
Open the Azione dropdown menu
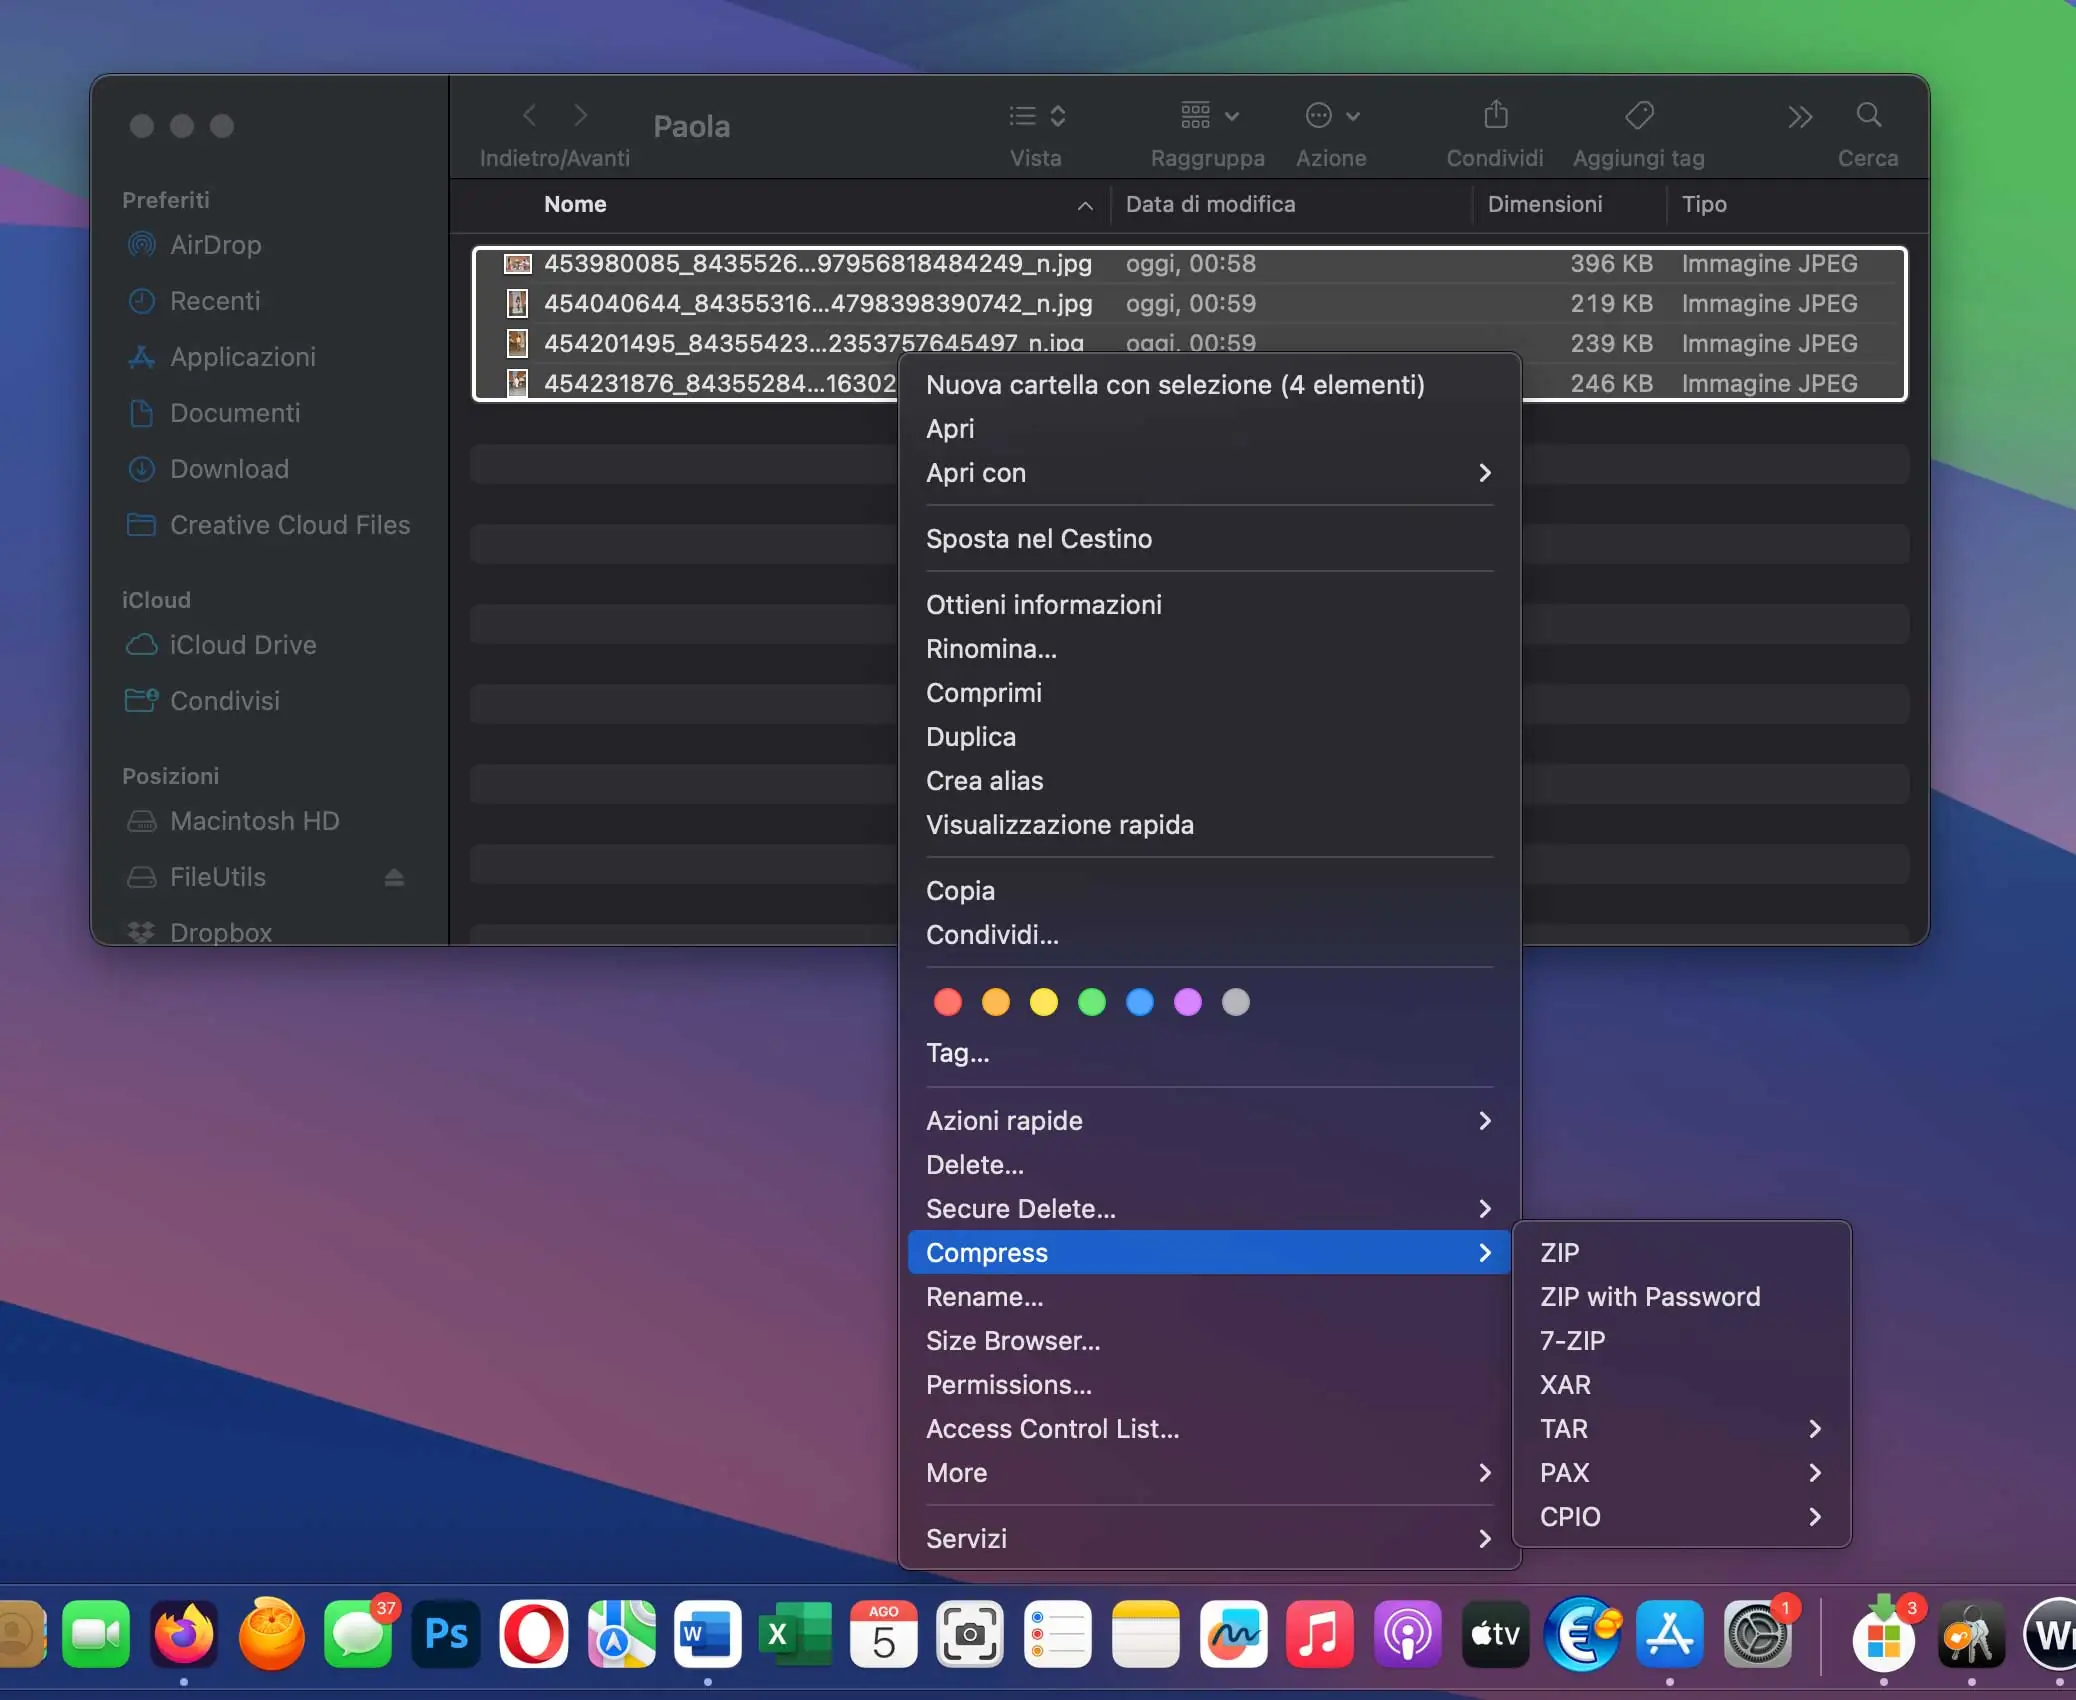tap(1332, 115)
